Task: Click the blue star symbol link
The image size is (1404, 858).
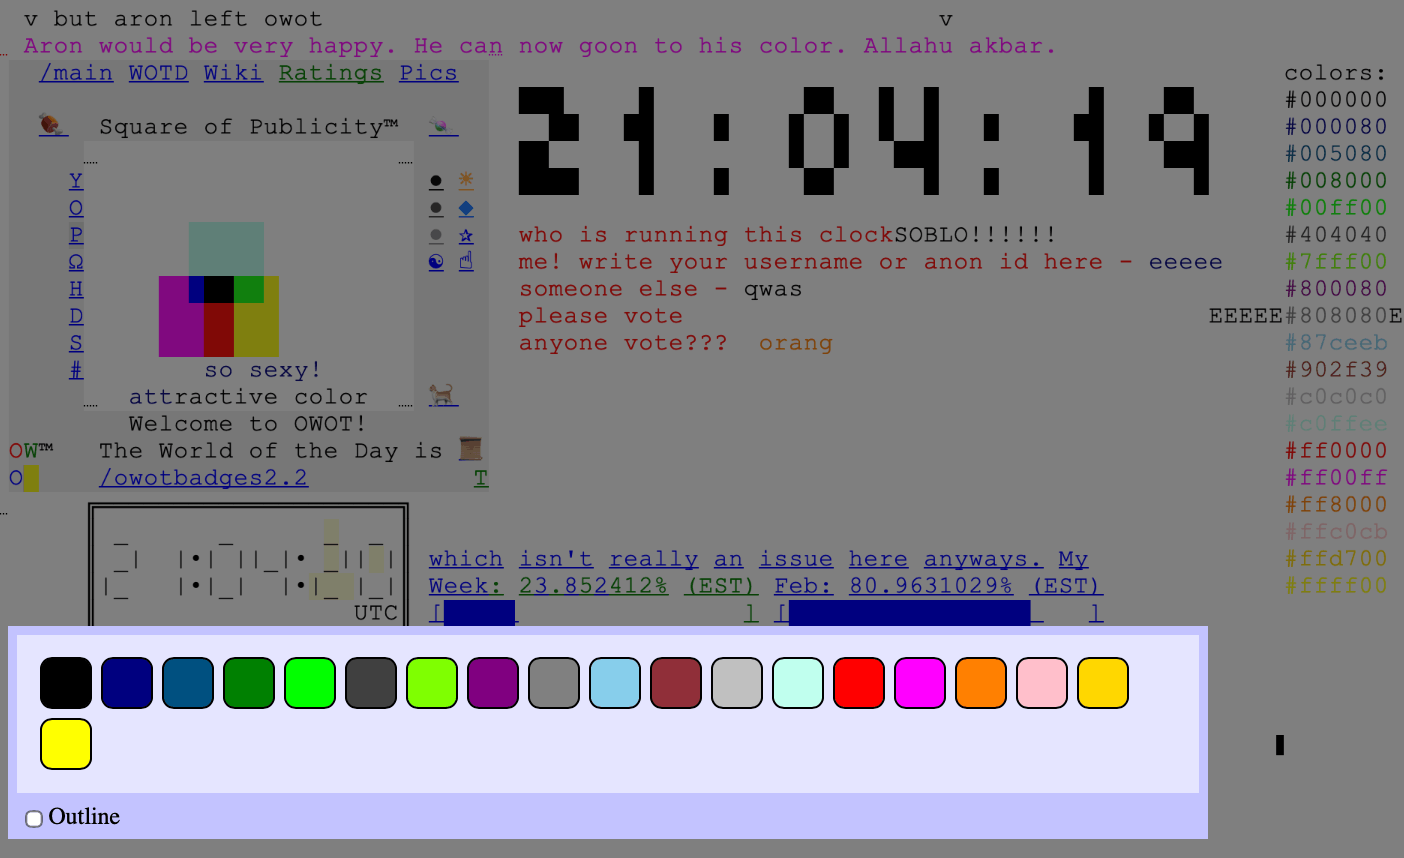Action: pos(466,236)
